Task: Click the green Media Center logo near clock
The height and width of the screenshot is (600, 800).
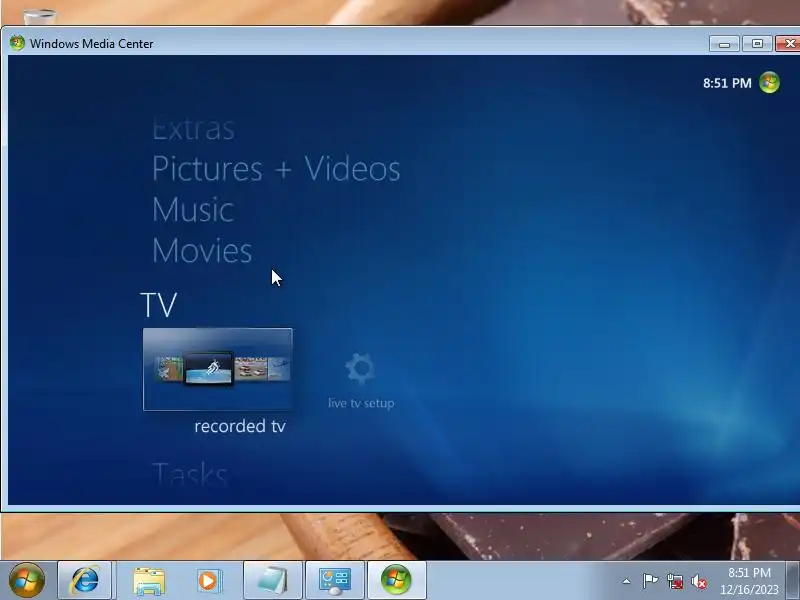Action: 769,83
